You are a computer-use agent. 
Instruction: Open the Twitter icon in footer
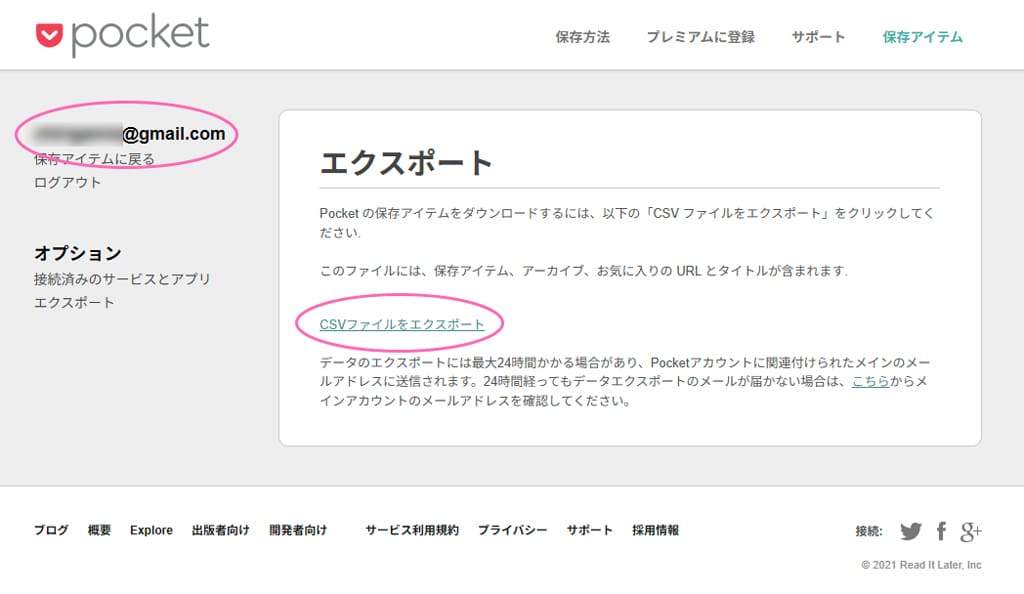911,531
